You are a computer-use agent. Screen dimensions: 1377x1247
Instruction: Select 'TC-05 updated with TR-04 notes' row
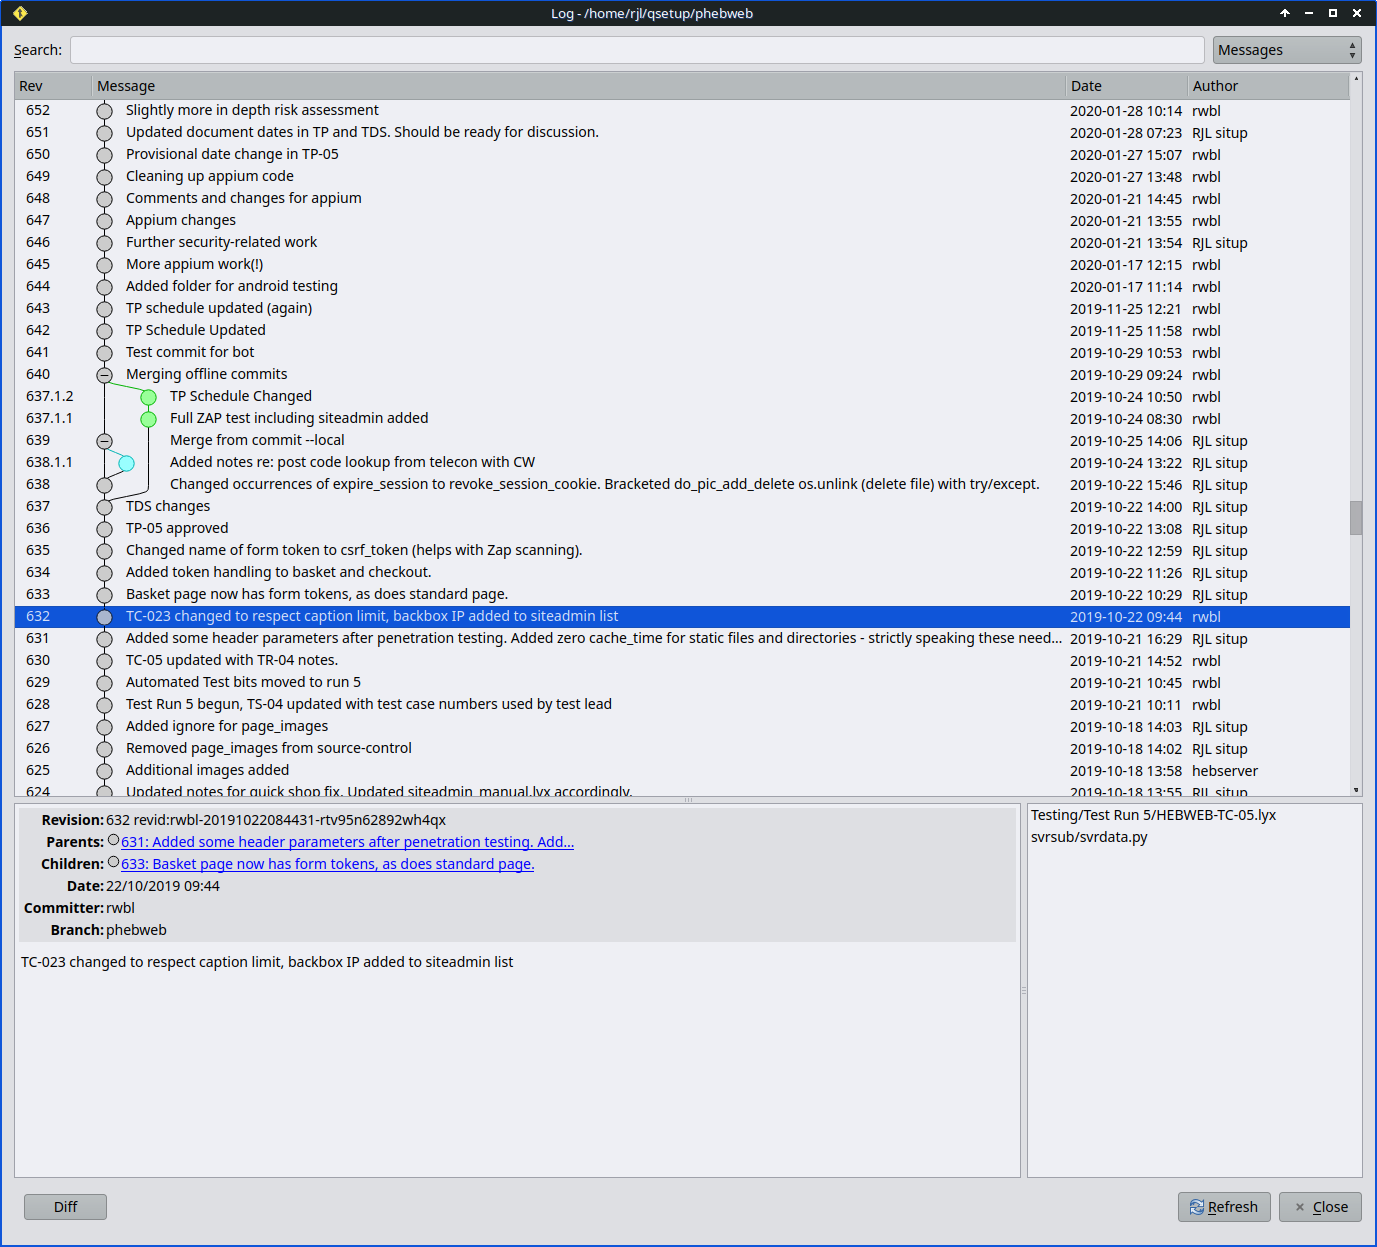[x=682, y=660]
